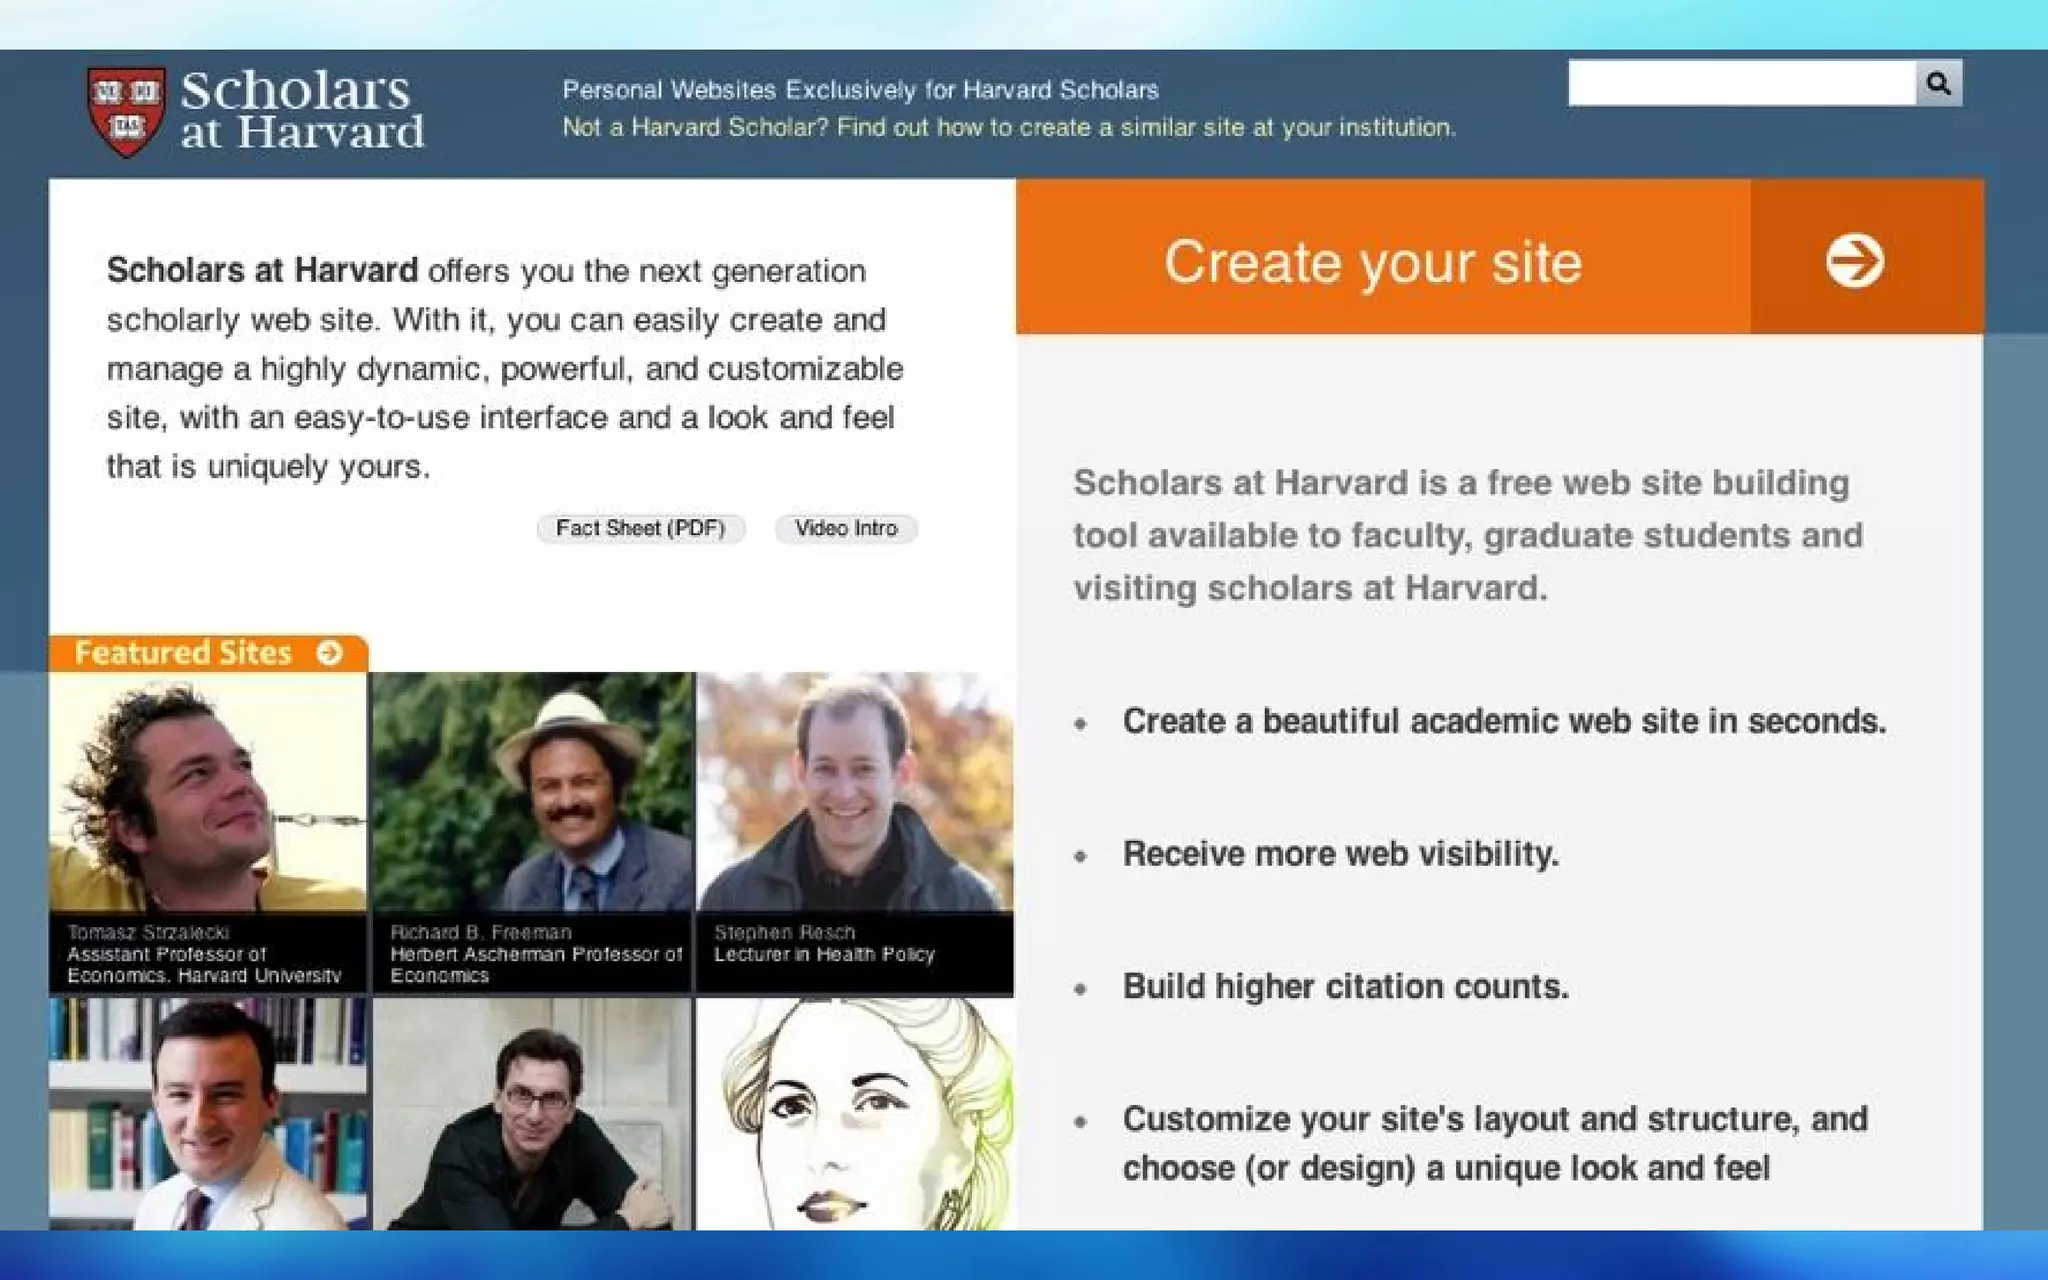Open Tomasz Strzalecki's featured site photo

tap(208, 792)
